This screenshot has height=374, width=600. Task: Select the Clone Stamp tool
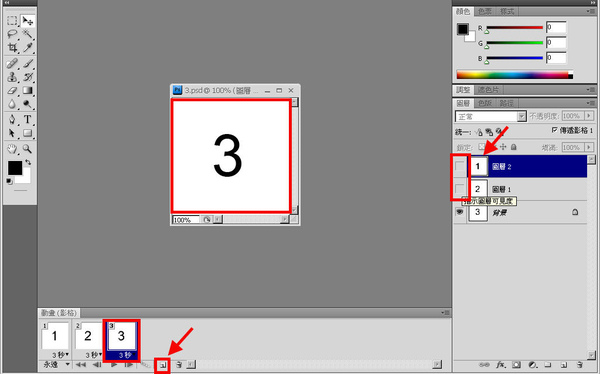coord(12,77)
